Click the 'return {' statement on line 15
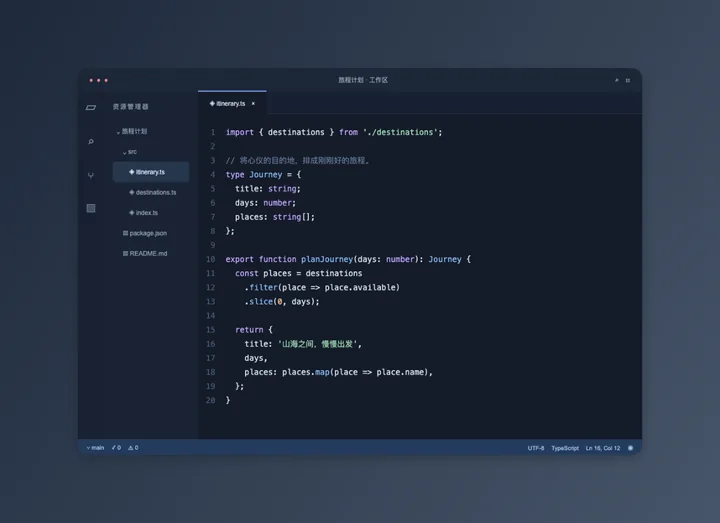720x523 pixels. coord(254,330)
